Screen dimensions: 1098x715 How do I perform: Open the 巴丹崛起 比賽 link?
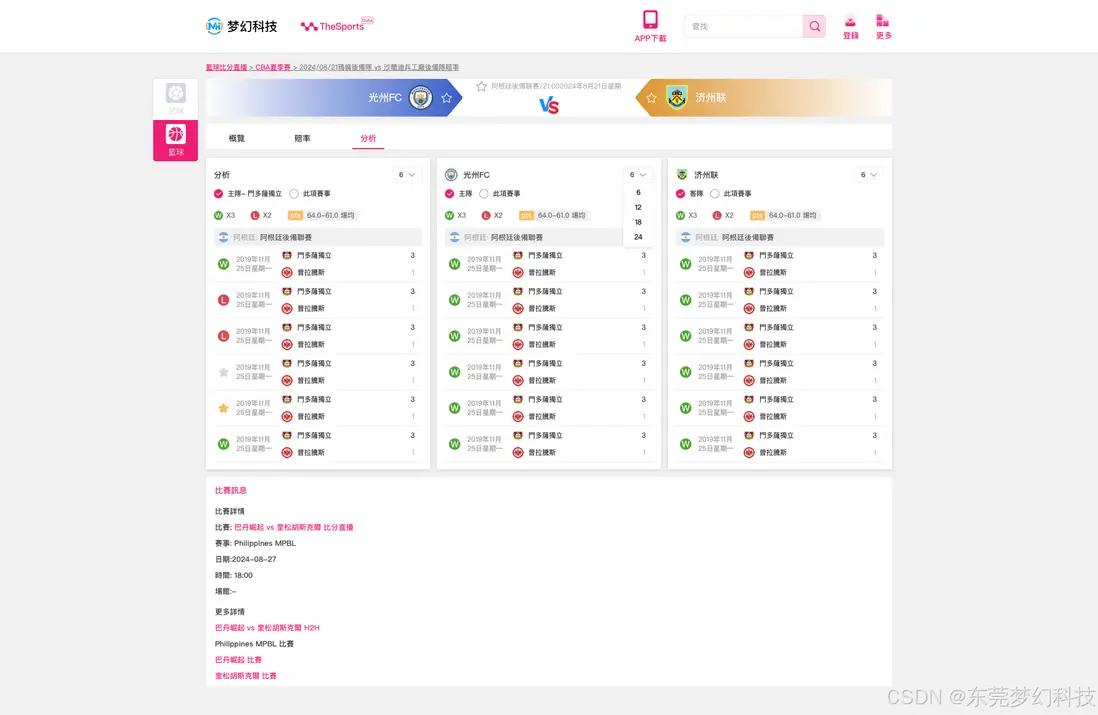point(238,660)
